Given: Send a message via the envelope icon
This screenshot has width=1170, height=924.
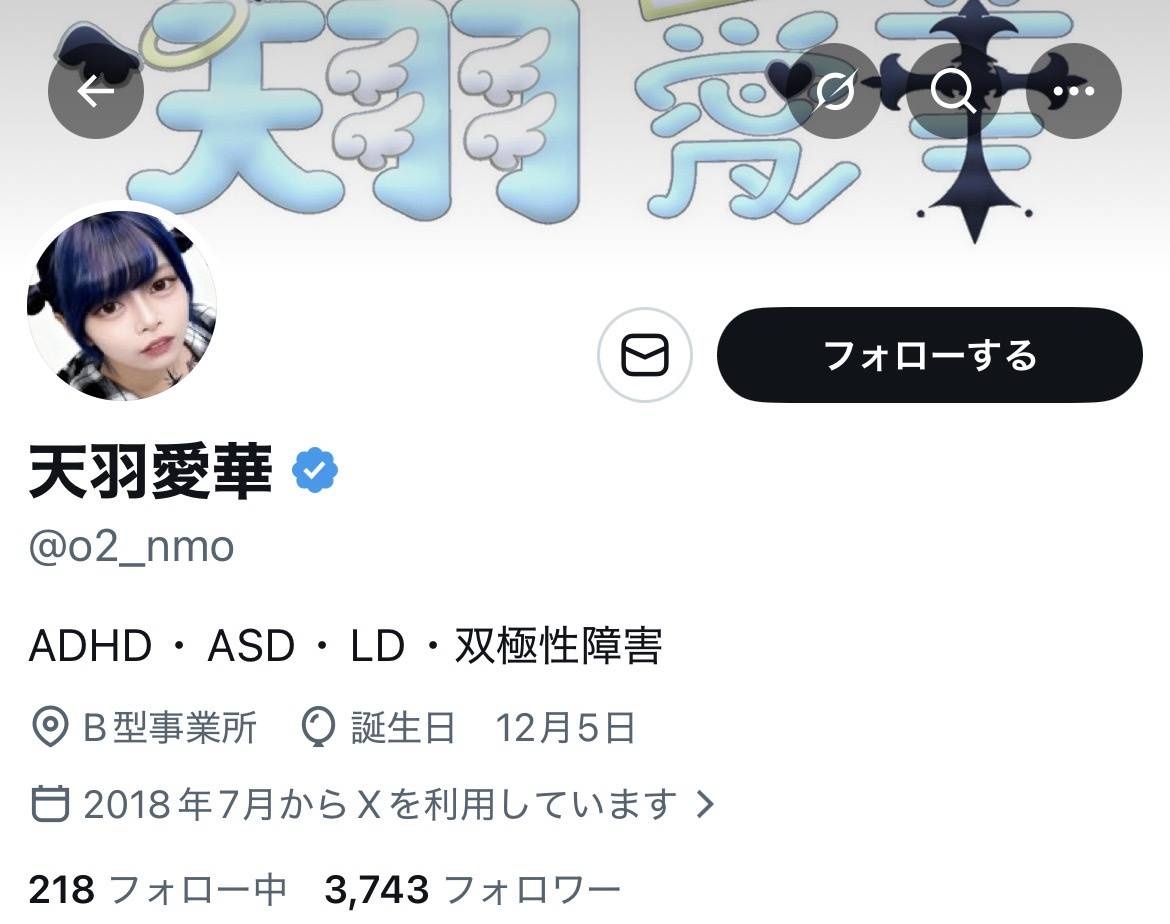Looking at the screenshot, I should pos(645,355).
